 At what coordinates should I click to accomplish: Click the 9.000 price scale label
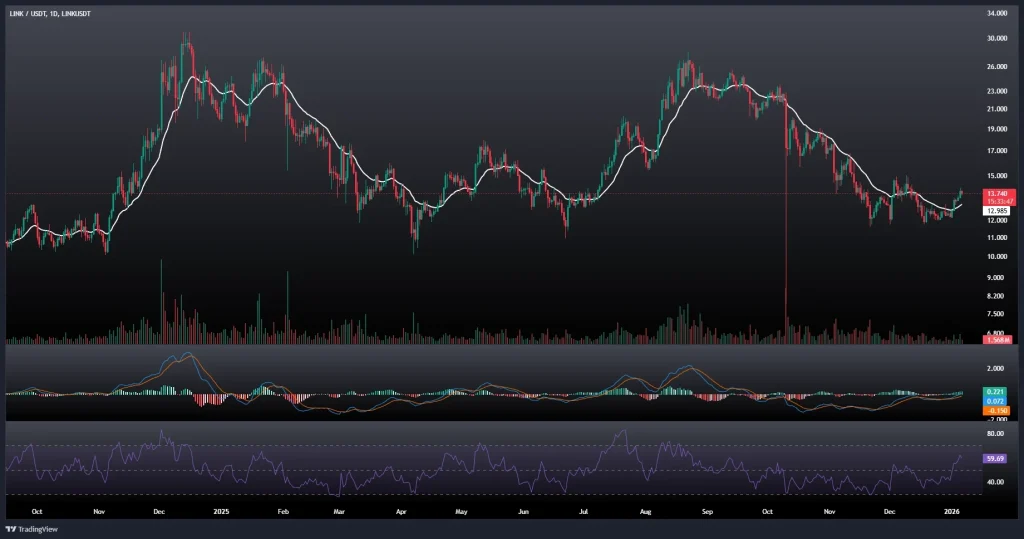coord(996,277)
